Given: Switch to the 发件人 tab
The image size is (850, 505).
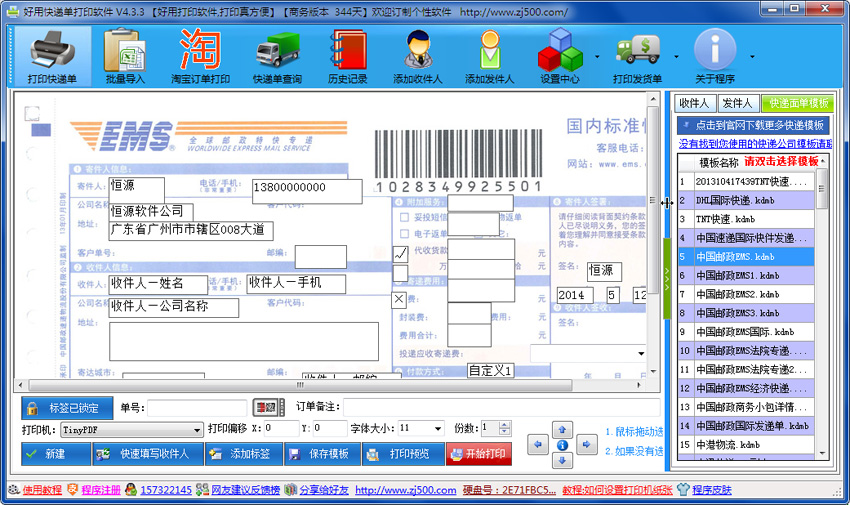Looking at the screenshot, I should (x=737, y=103).
